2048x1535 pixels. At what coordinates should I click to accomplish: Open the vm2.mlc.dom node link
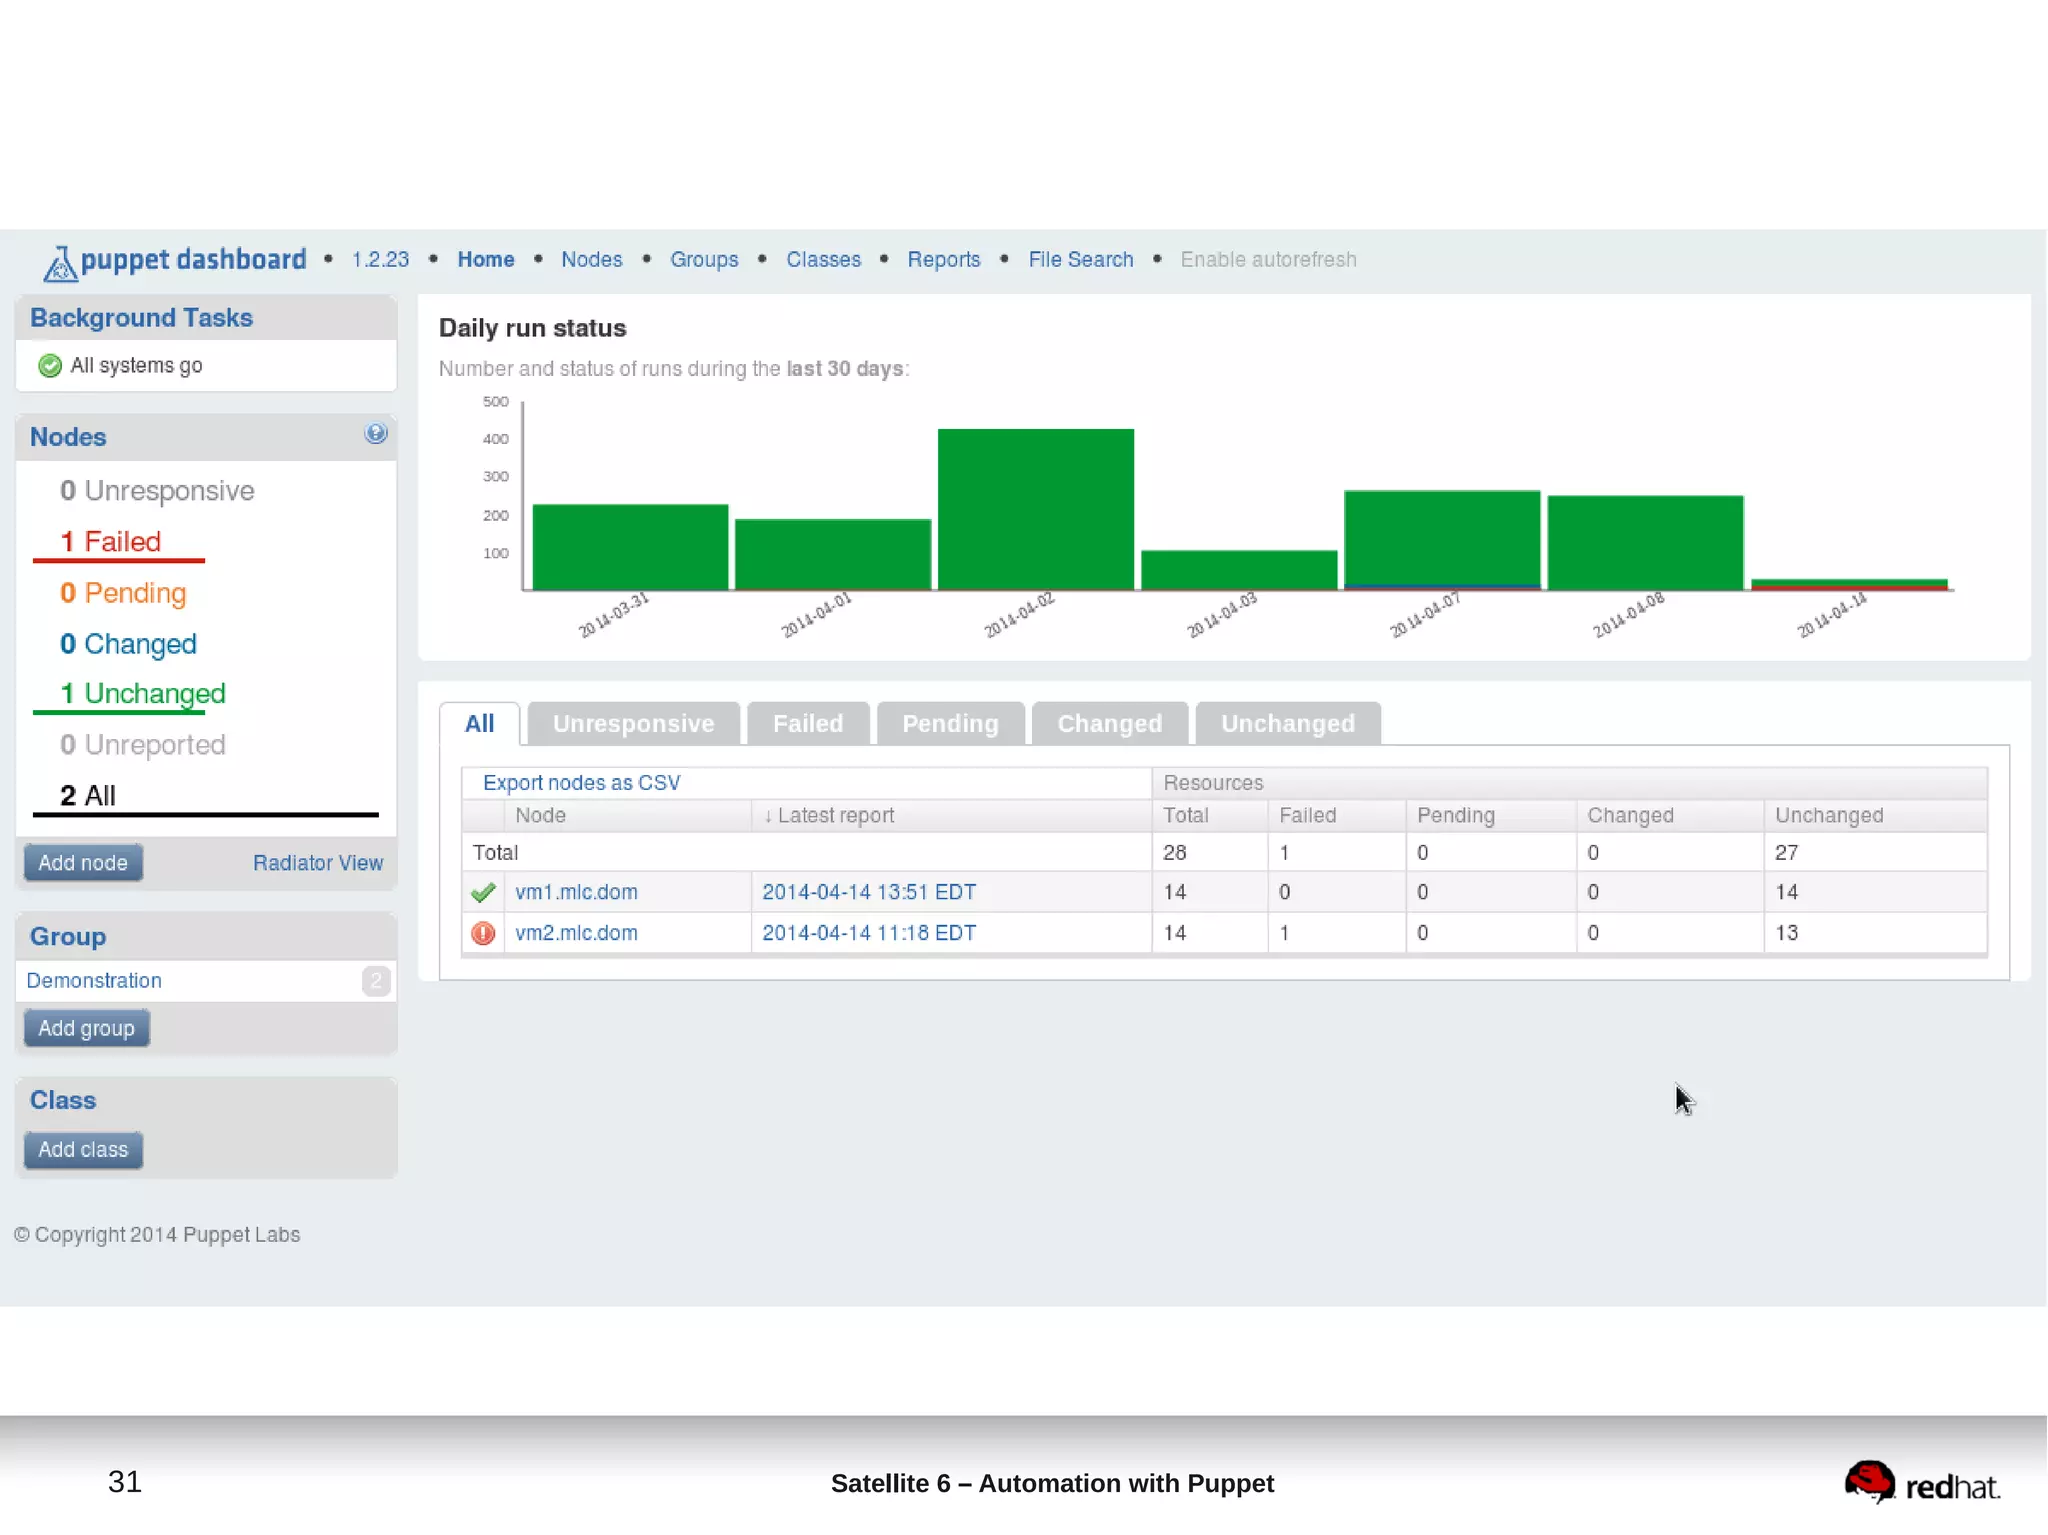(x=576, y=933)
